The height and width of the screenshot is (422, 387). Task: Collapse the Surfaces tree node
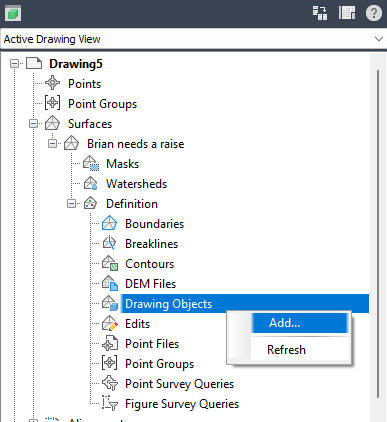tap(33, 124)
